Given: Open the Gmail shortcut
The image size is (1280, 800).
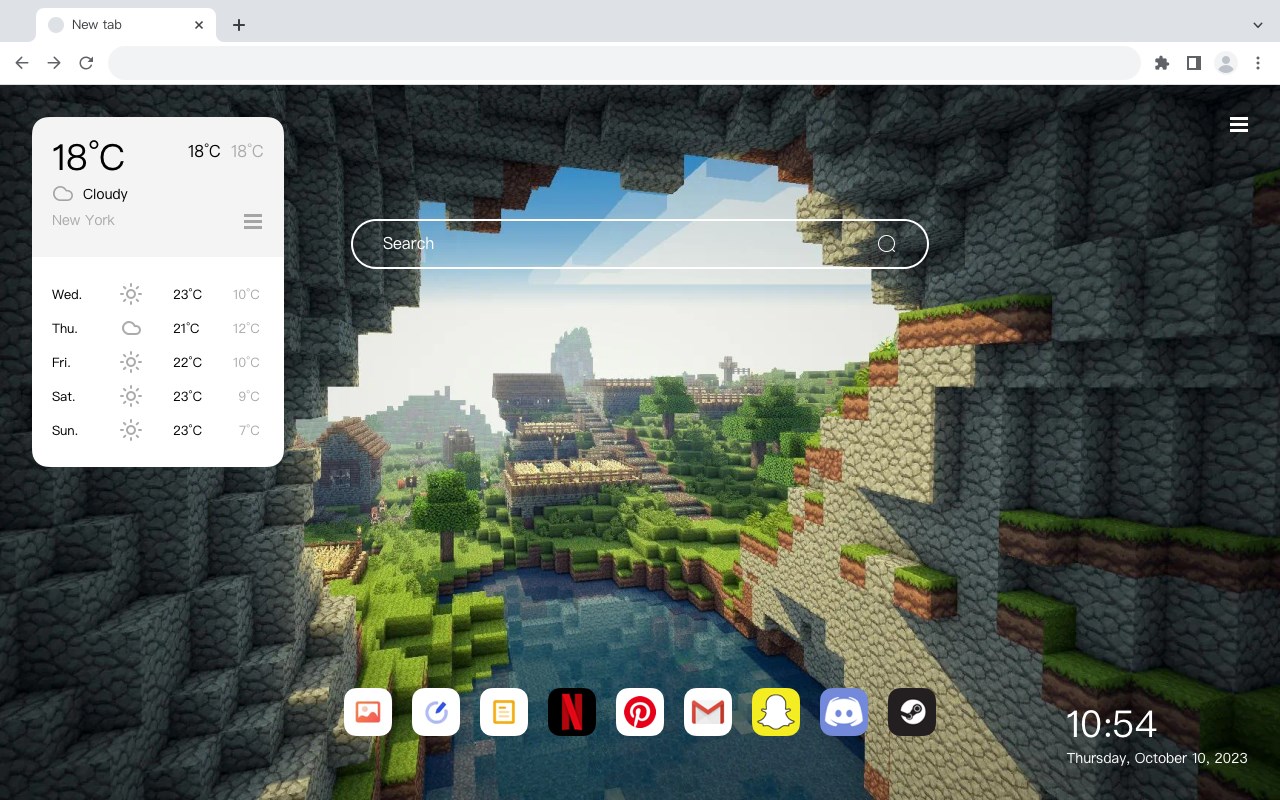Looking at the screenshot, I should point(708,712).
